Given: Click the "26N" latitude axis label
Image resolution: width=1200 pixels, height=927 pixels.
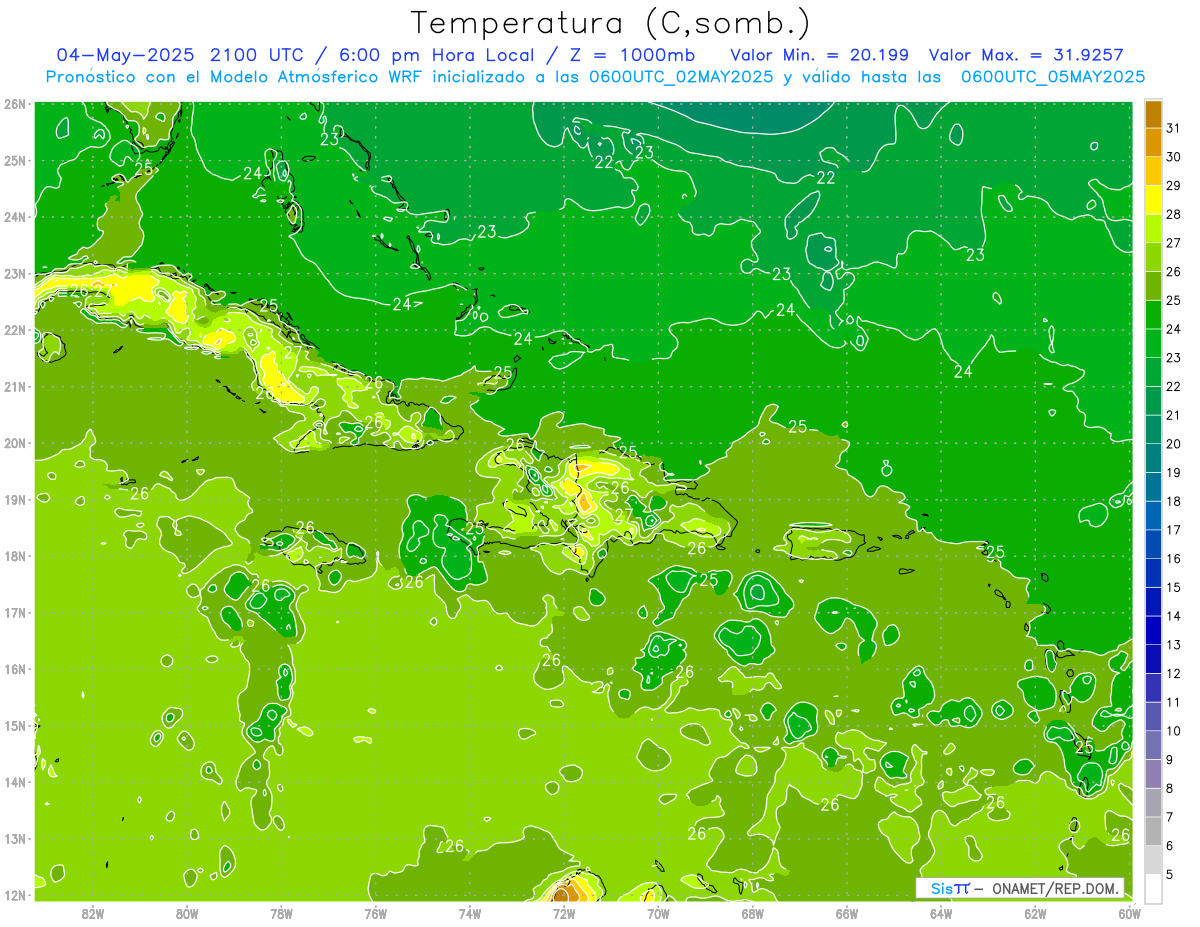Looking at the screenshot, I should [x=16, y=104].
